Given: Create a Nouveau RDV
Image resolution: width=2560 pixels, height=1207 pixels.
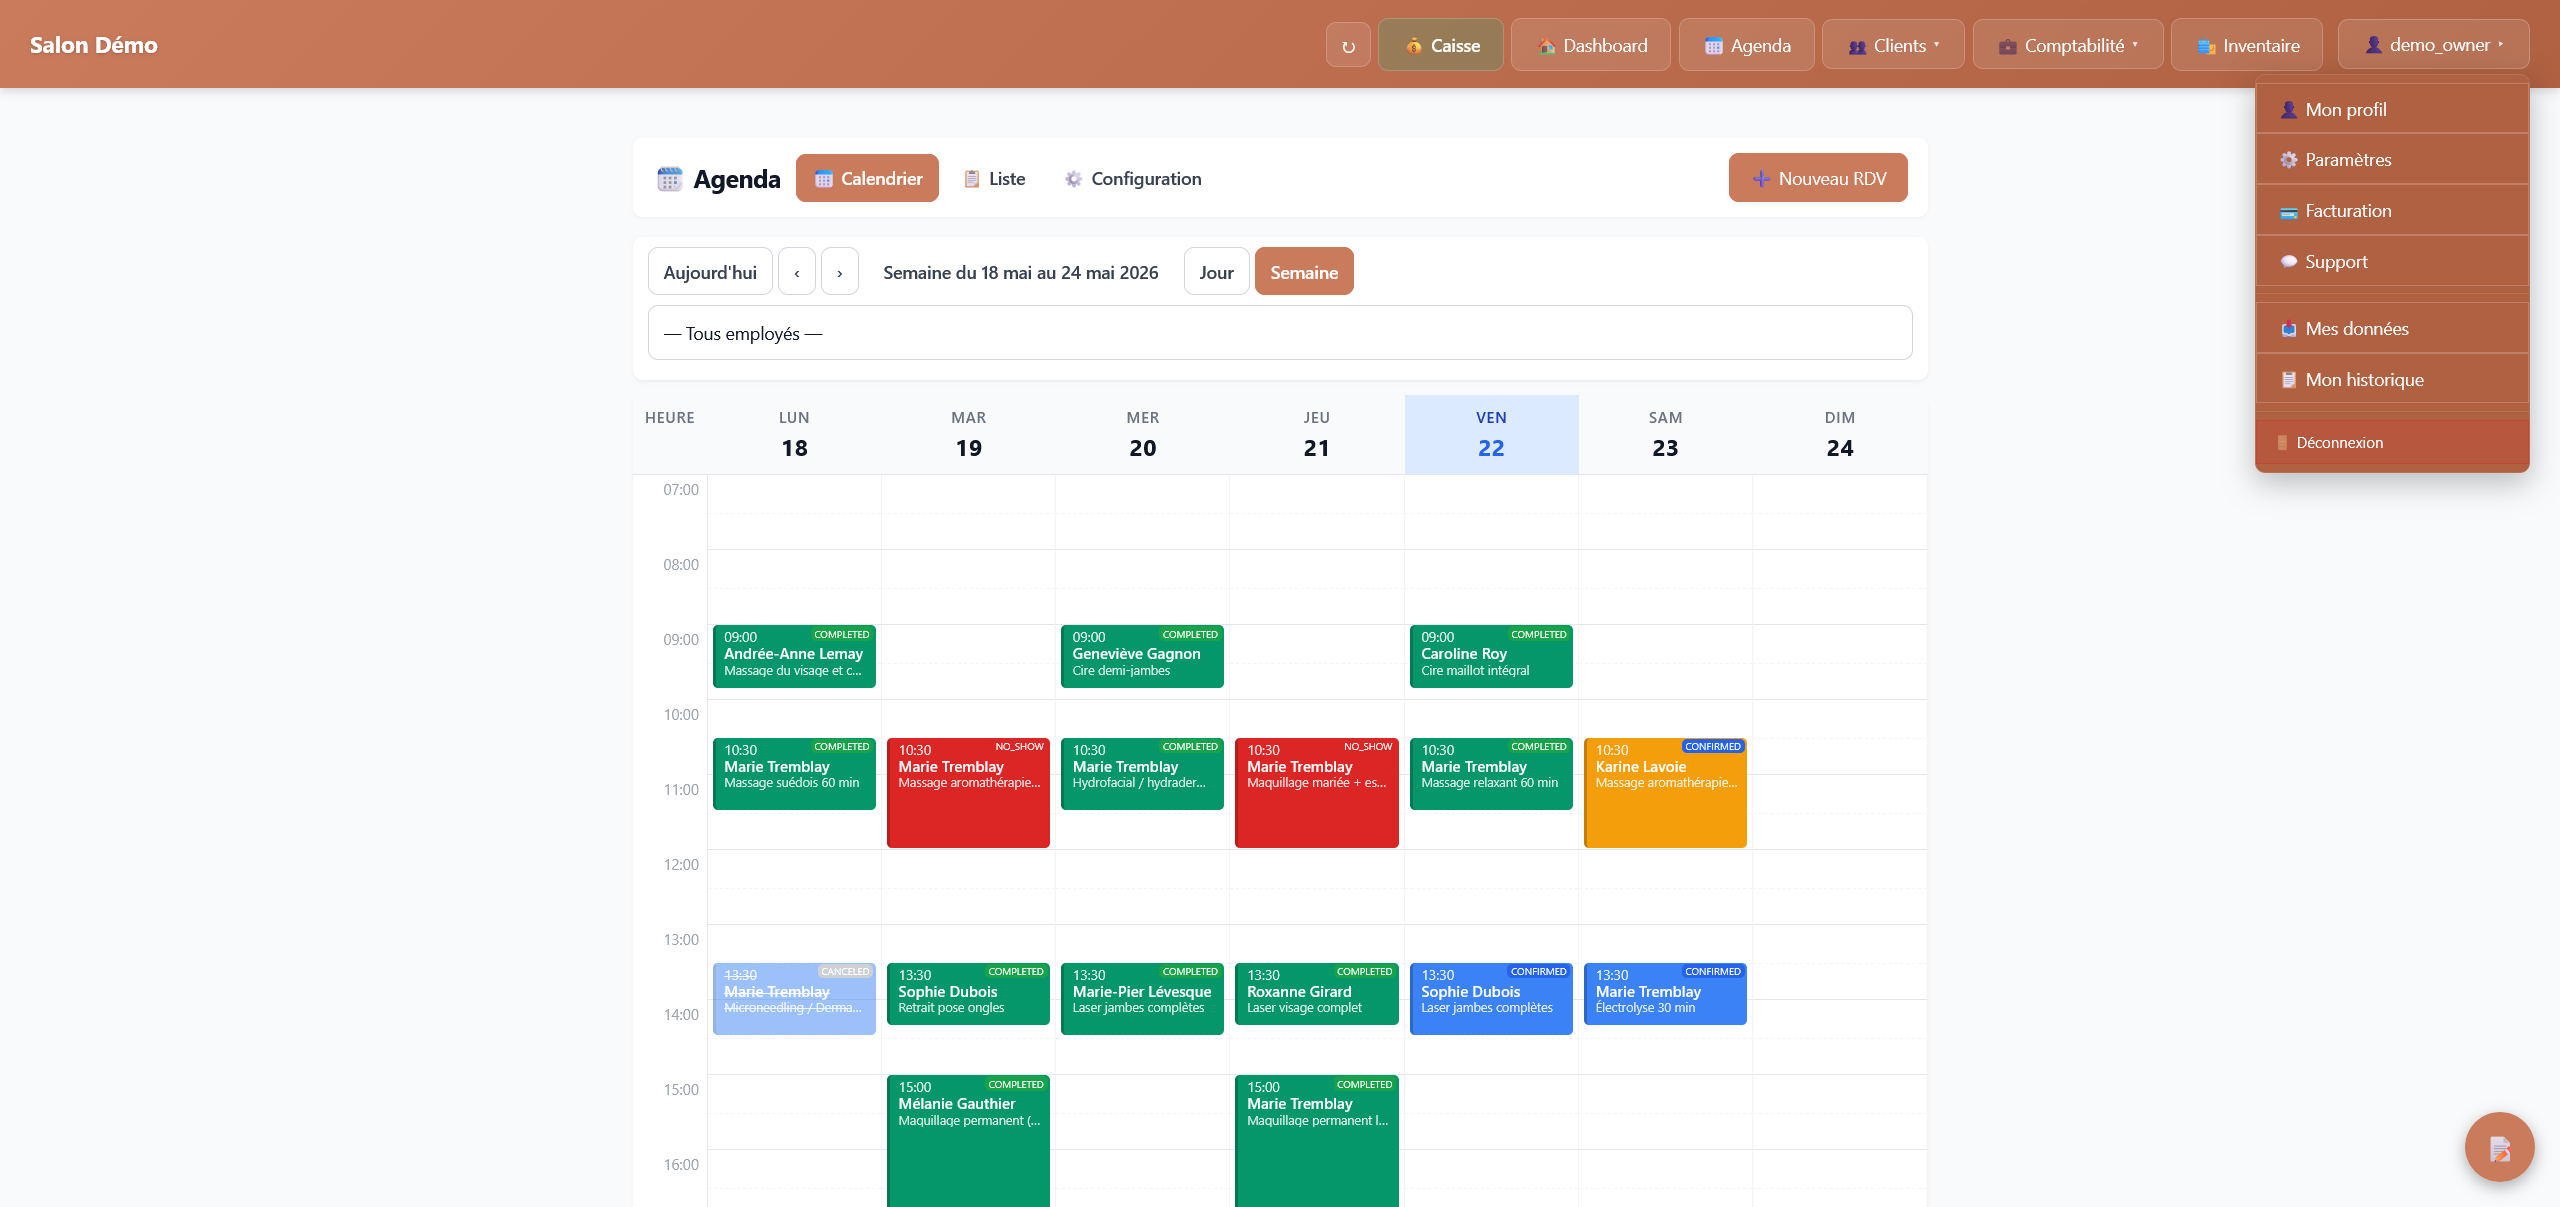Looking at the screenshot, I should tap(1818, 178).
